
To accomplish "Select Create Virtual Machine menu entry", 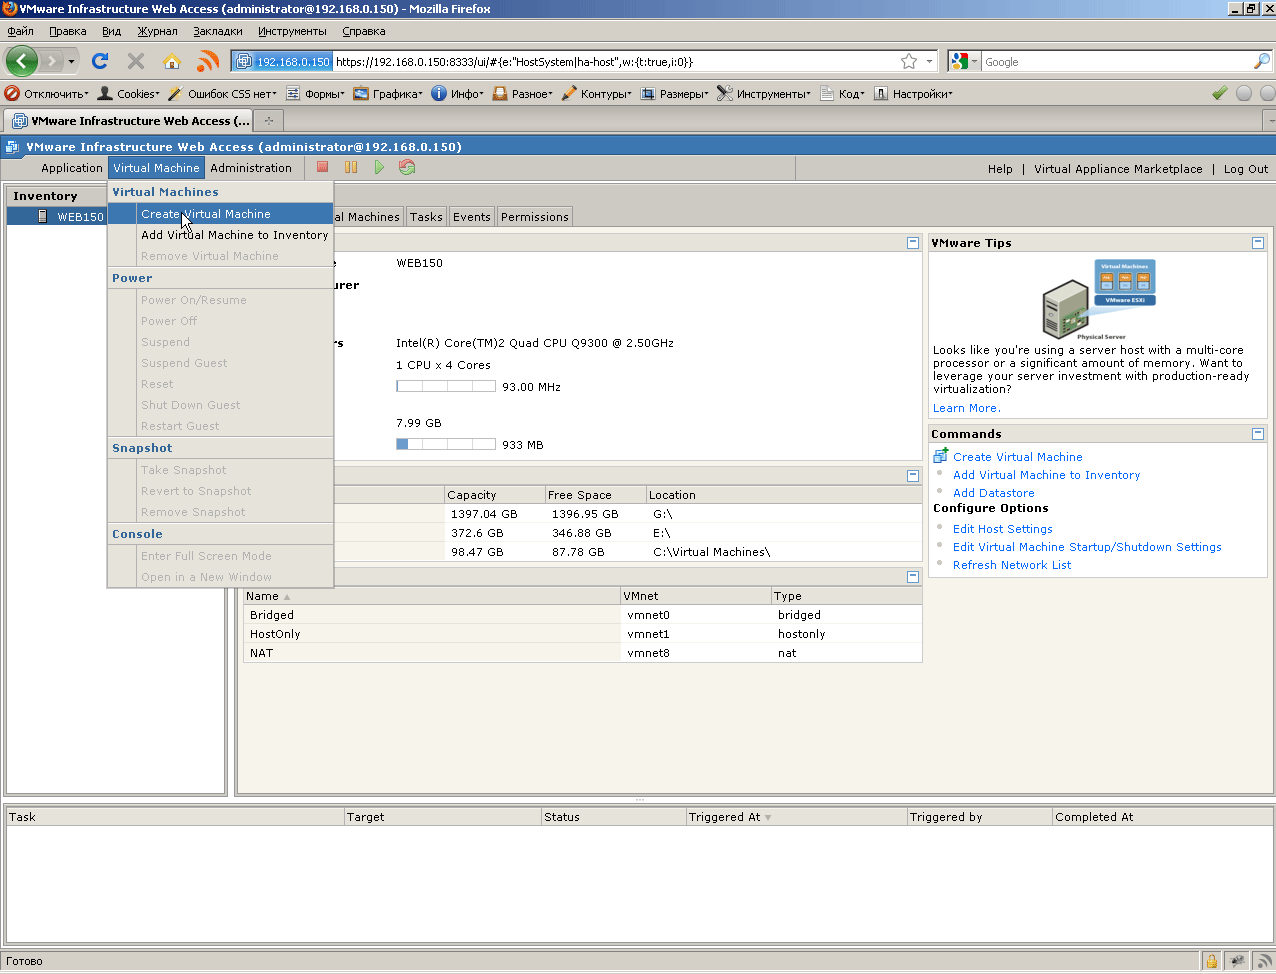I will (220, 214).
